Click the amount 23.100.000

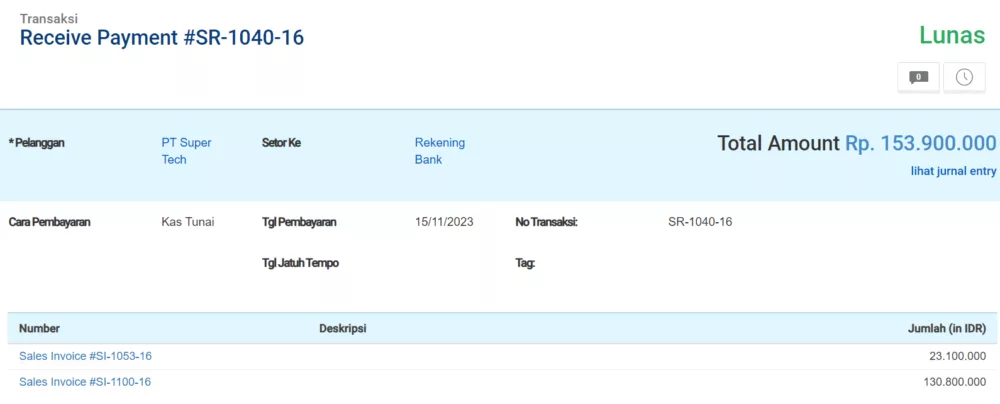pos(957,356)
